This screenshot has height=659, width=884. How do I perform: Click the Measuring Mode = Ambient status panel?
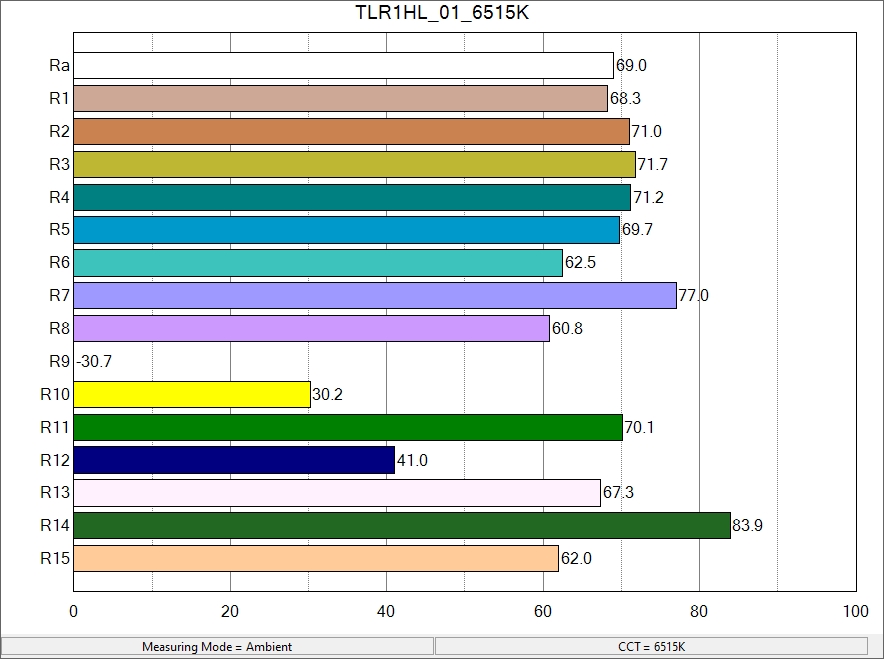click(x=217, y=647)
